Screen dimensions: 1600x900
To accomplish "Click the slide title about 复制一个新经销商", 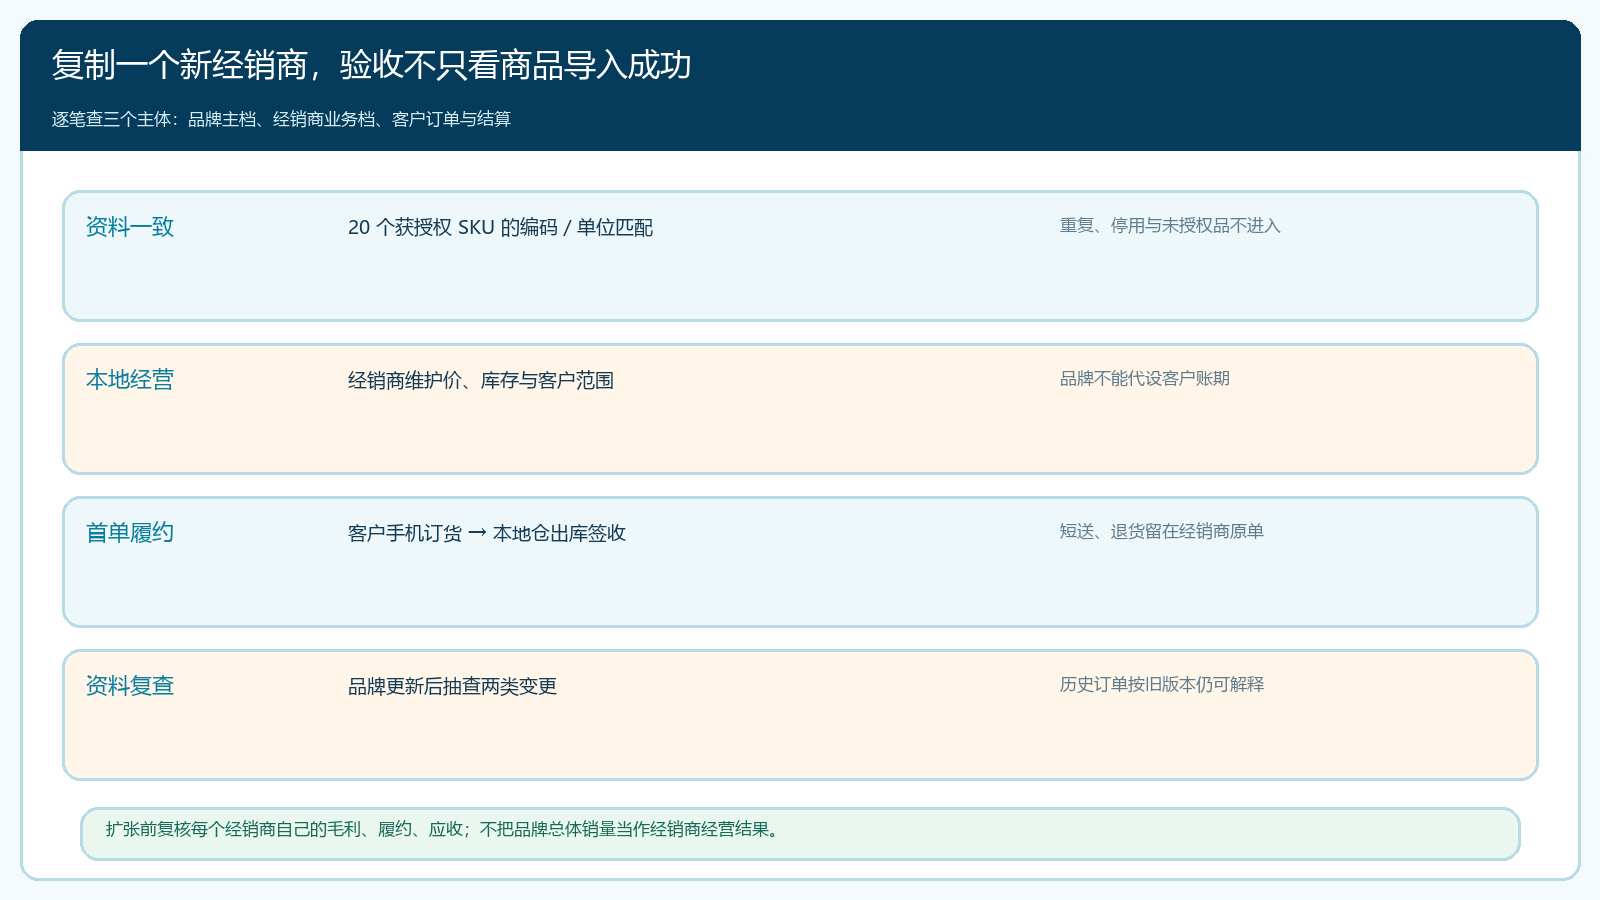I will 371,65.
